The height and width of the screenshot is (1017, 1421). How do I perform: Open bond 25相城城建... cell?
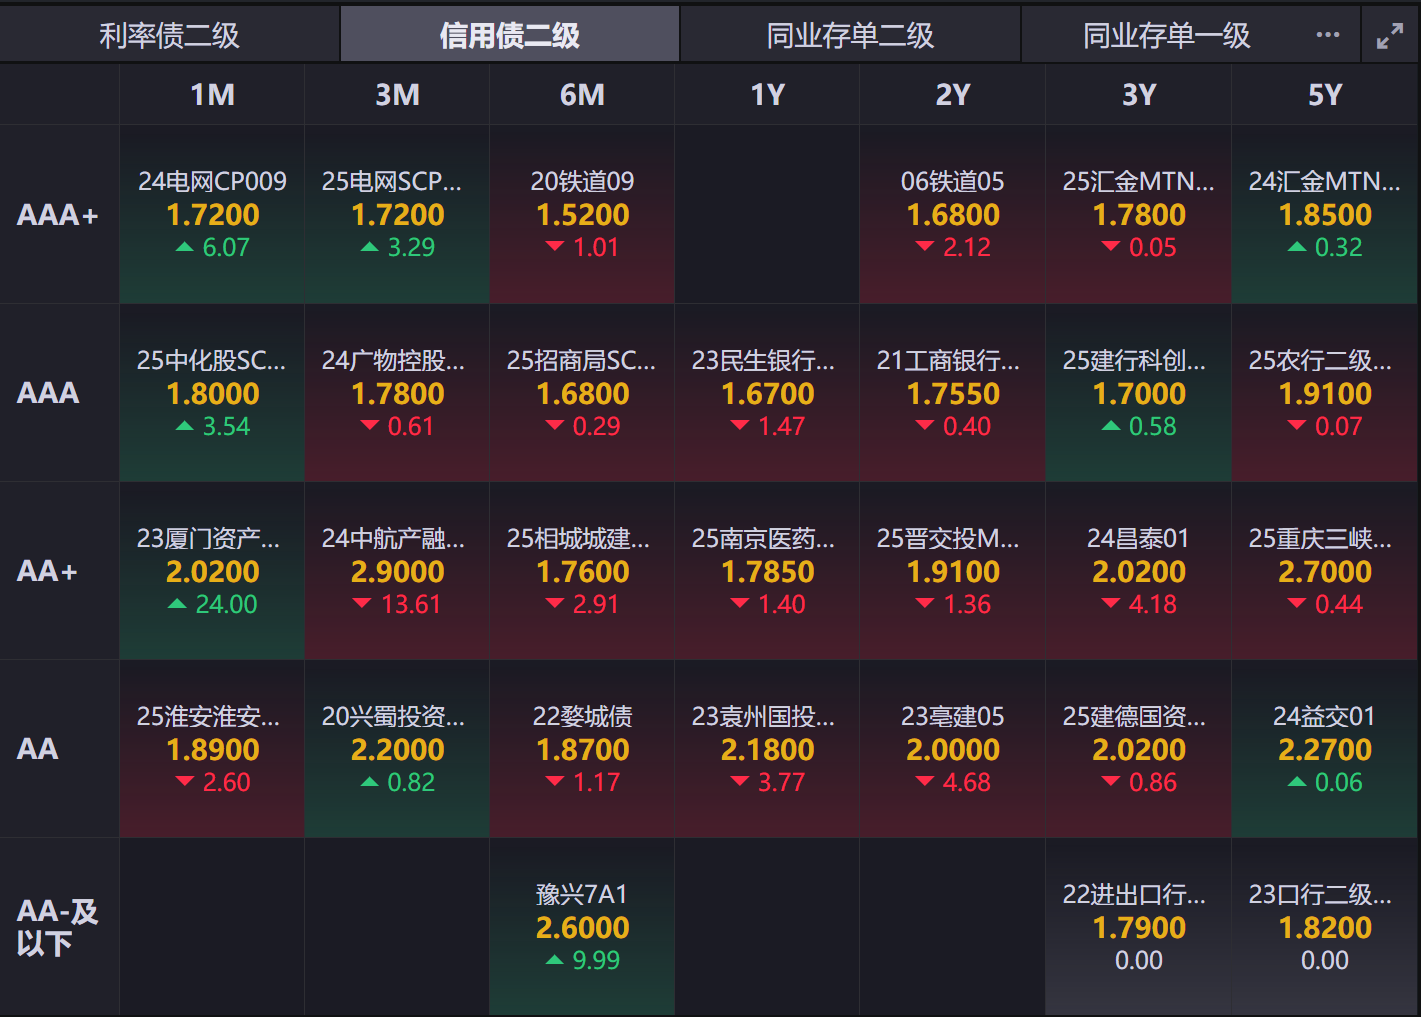click(582, 571)
